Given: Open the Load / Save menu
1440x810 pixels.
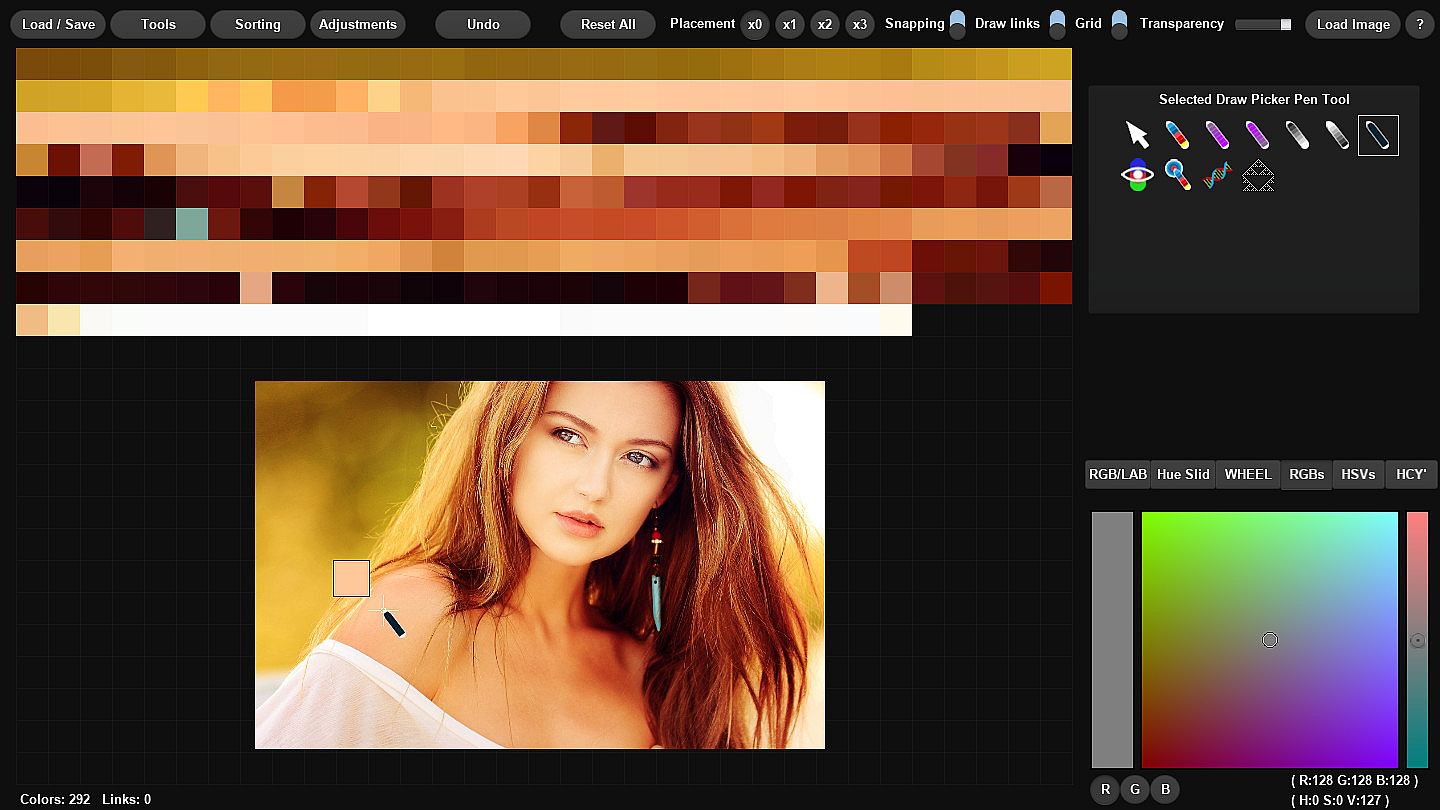Looking at the screenshot, I should (x=58, y=24).
